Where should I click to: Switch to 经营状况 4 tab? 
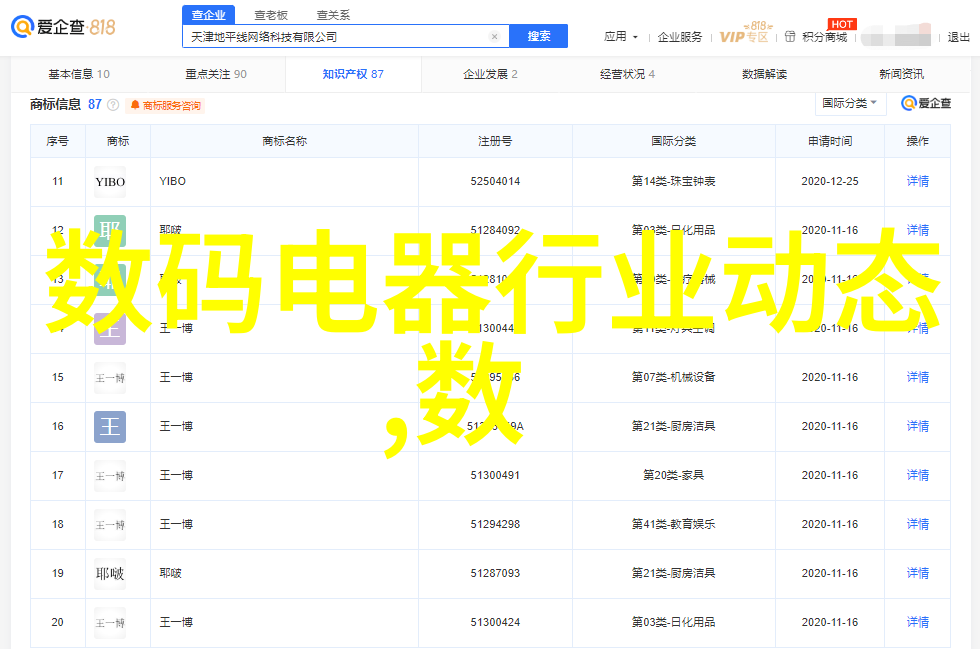628,74
